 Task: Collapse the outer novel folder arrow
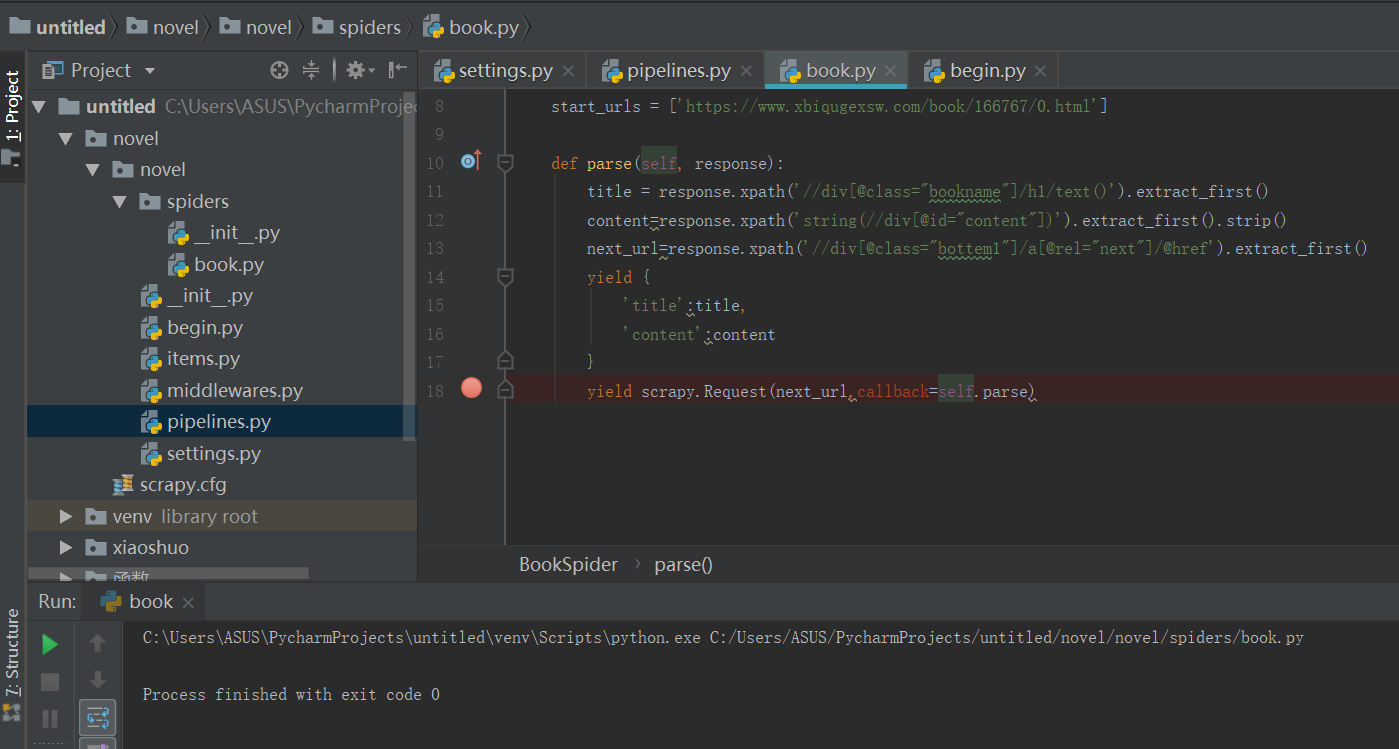pos(66,138)
